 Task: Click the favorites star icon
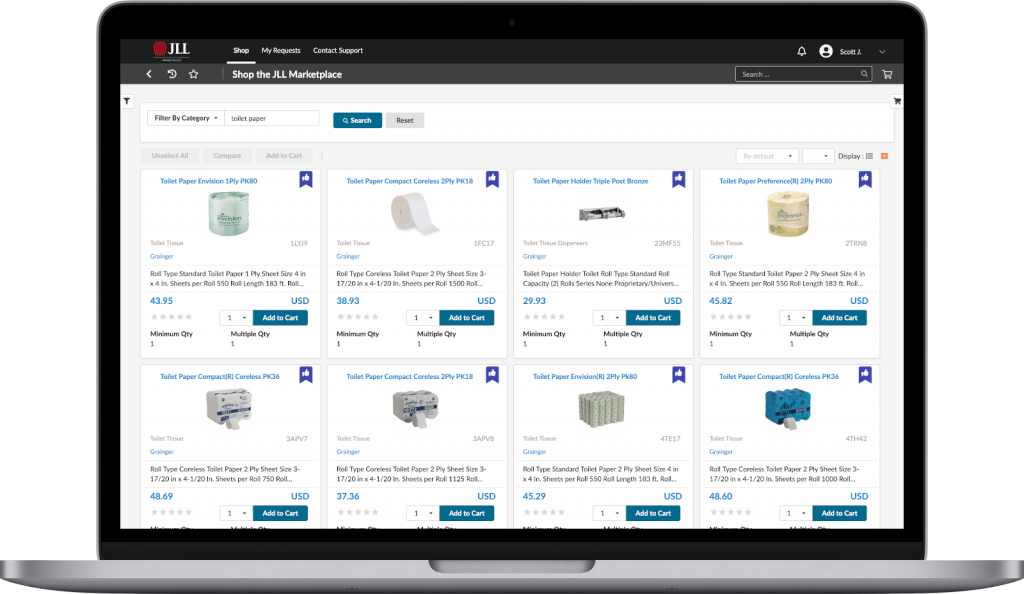(193, 74)
